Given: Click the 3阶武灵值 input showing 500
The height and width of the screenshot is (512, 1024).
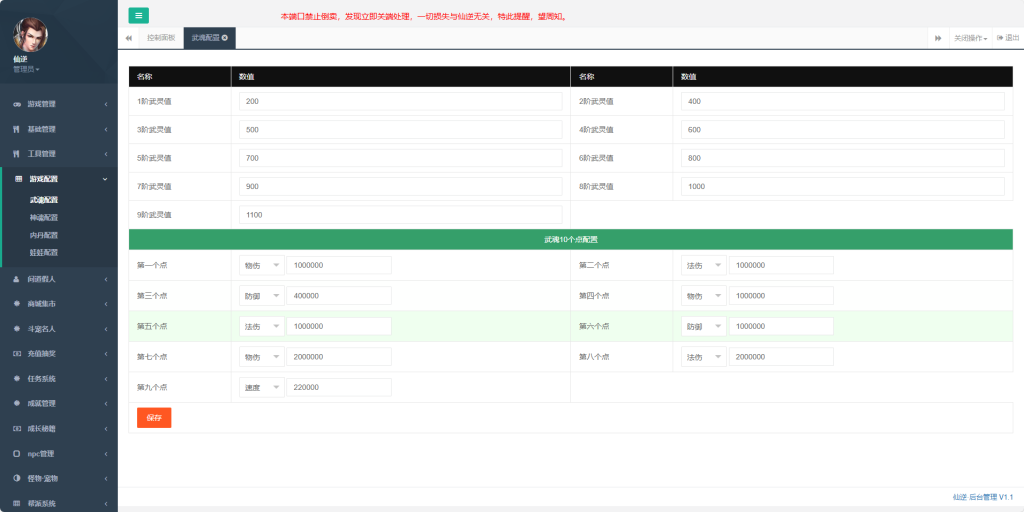Looking at the screenshot, I should click(x=400, y=130).
